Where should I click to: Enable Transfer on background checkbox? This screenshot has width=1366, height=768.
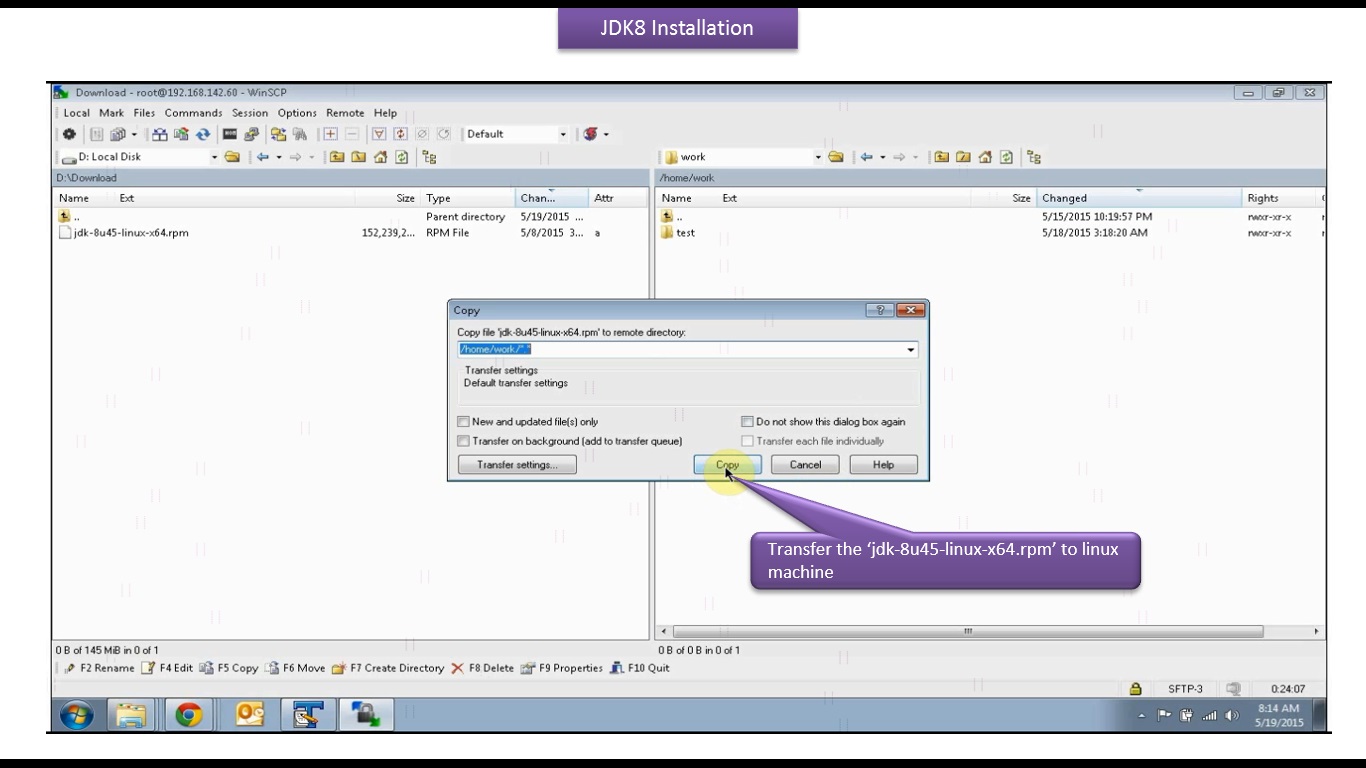463,441
